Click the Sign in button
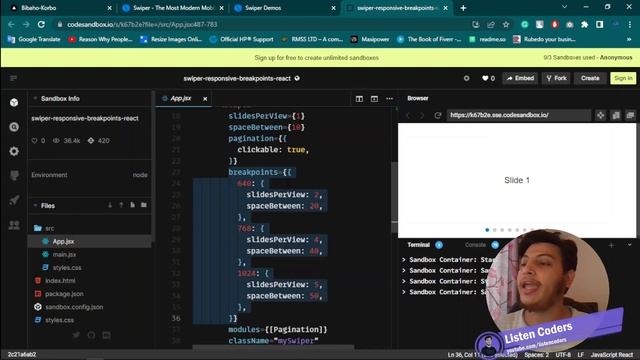Screen dimensions: 640x360 coord(623,78)
